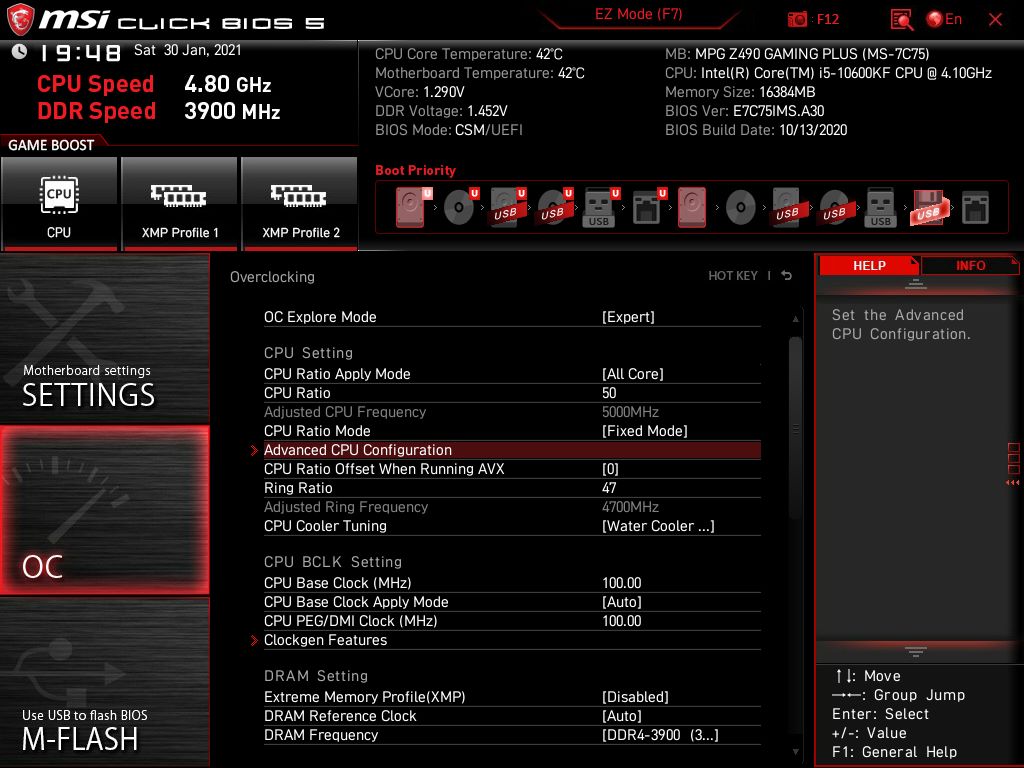Image resolution: width=1024 pixels, height=768 pixels.
Task: Click the MSI dragon shield logo
Action: click(20, 20)
